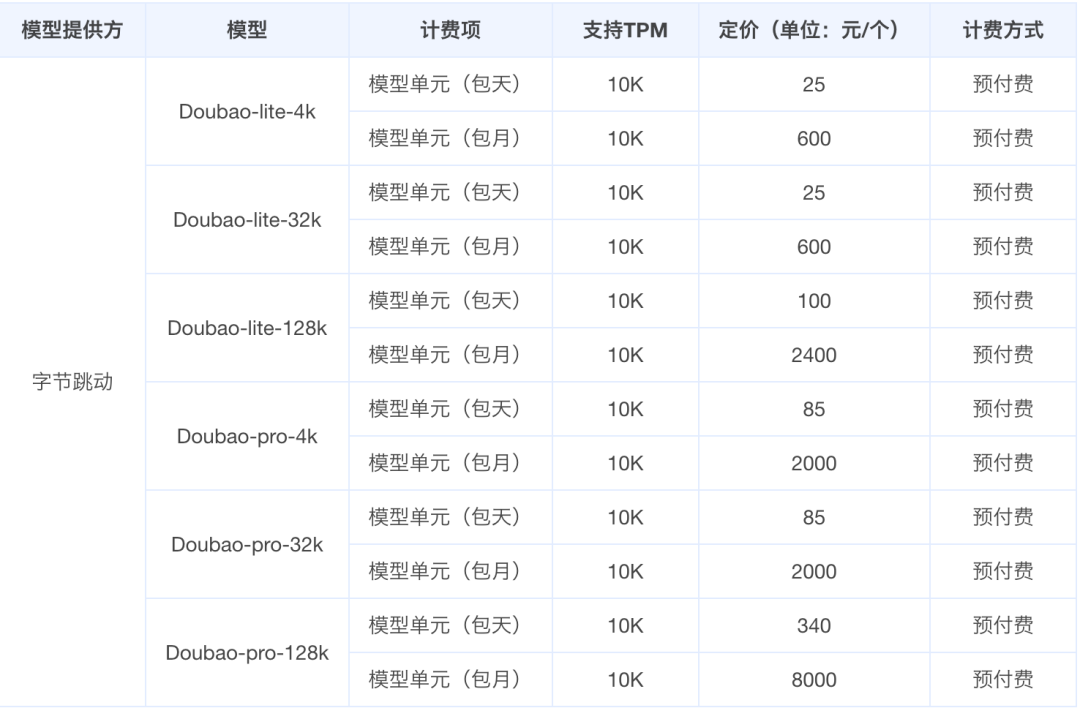This screenshot has width=1080, height=708.
Task: Select the Doubao-lite-128k model cell
Action: [247, 328]
